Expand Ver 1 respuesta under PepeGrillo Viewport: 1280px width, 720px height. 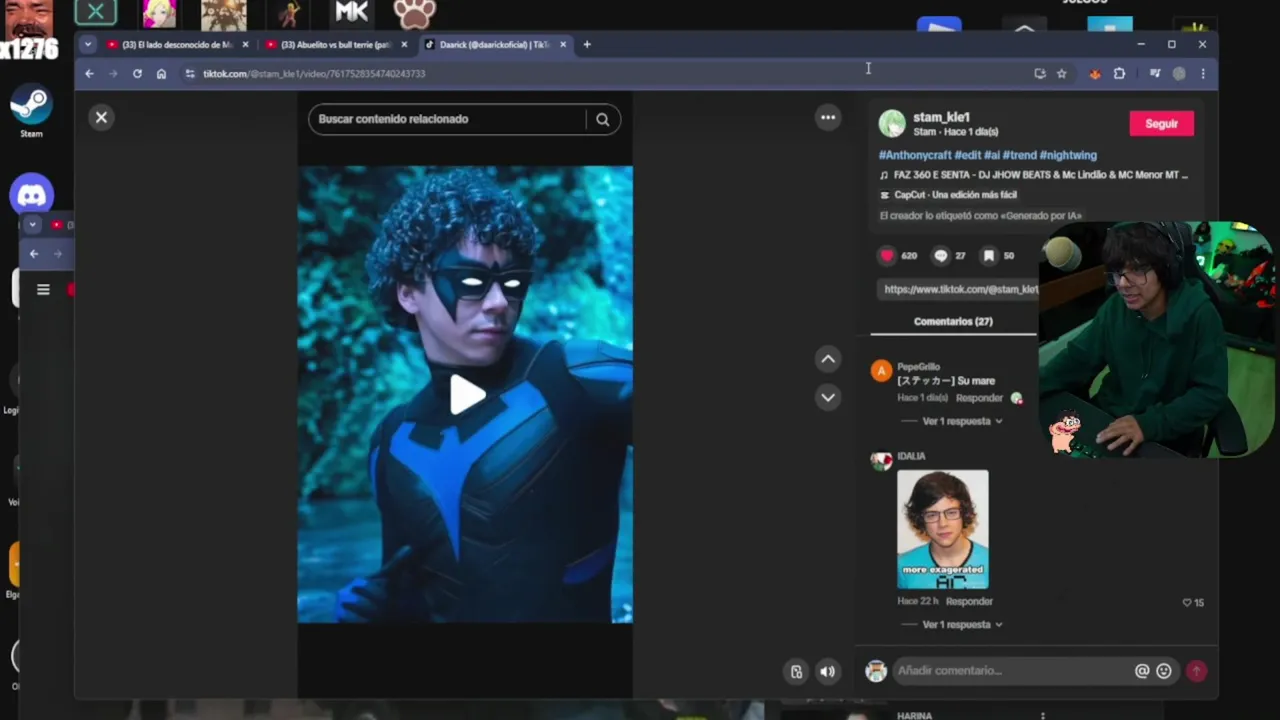point(962,421)
